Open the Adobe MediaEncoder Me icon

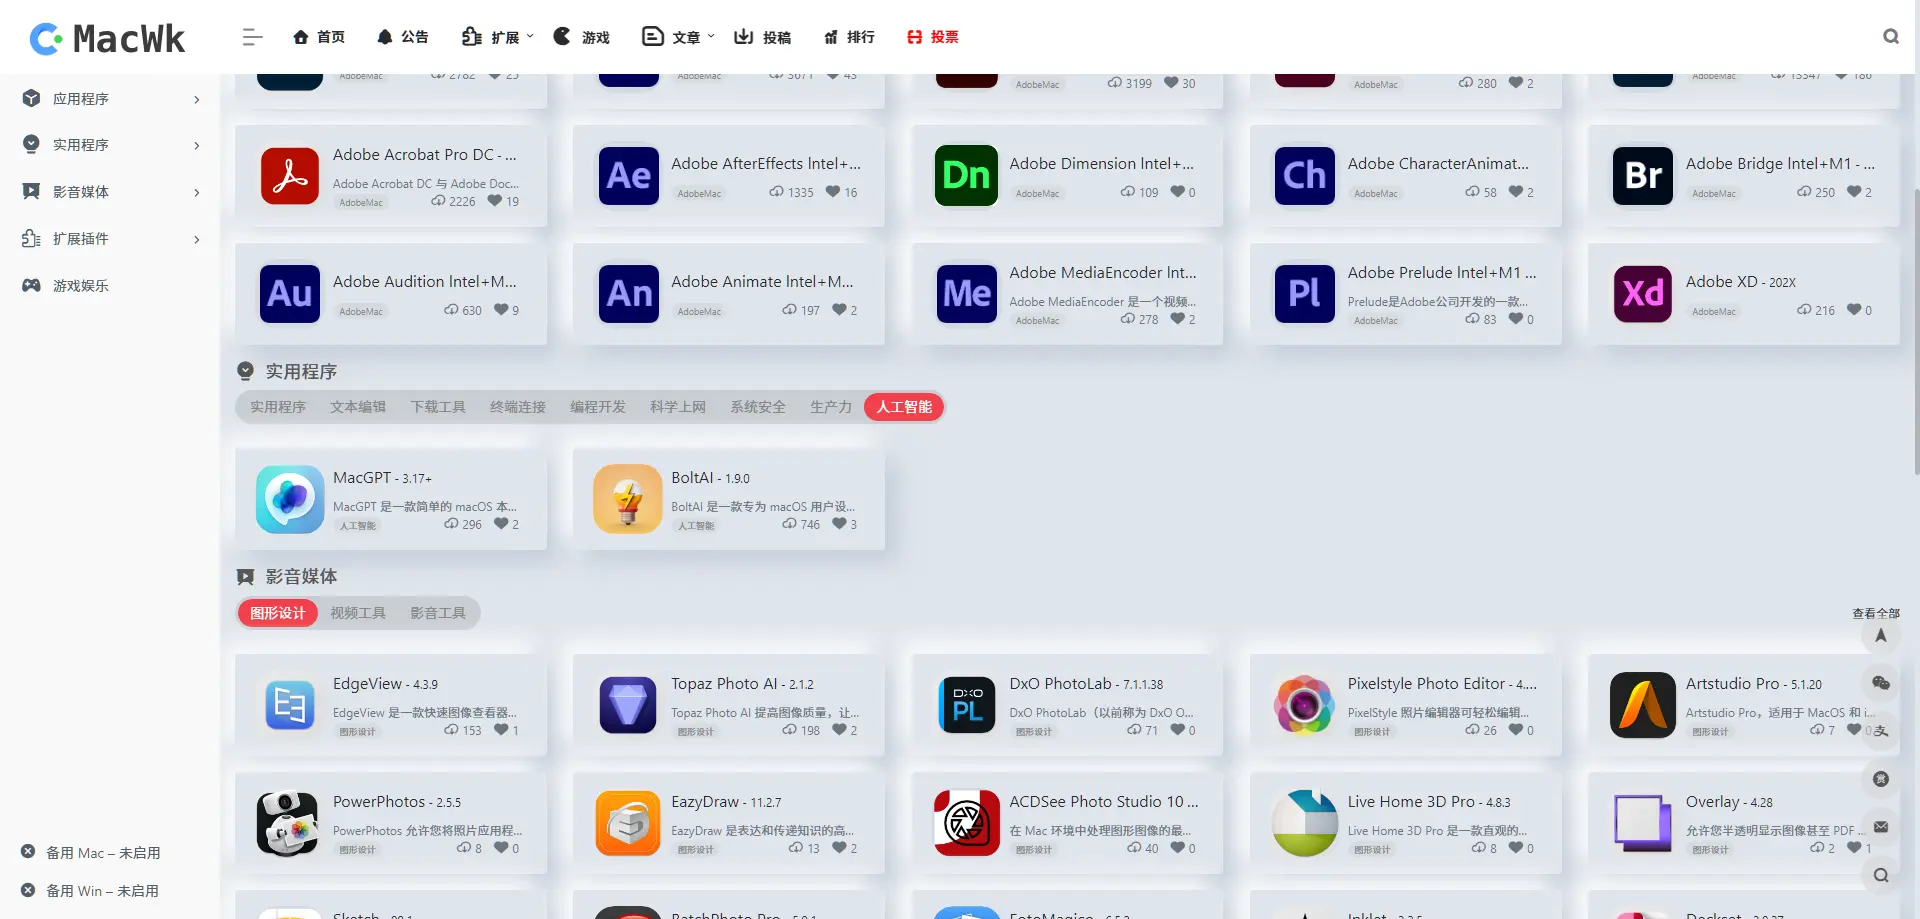point(966,294)
